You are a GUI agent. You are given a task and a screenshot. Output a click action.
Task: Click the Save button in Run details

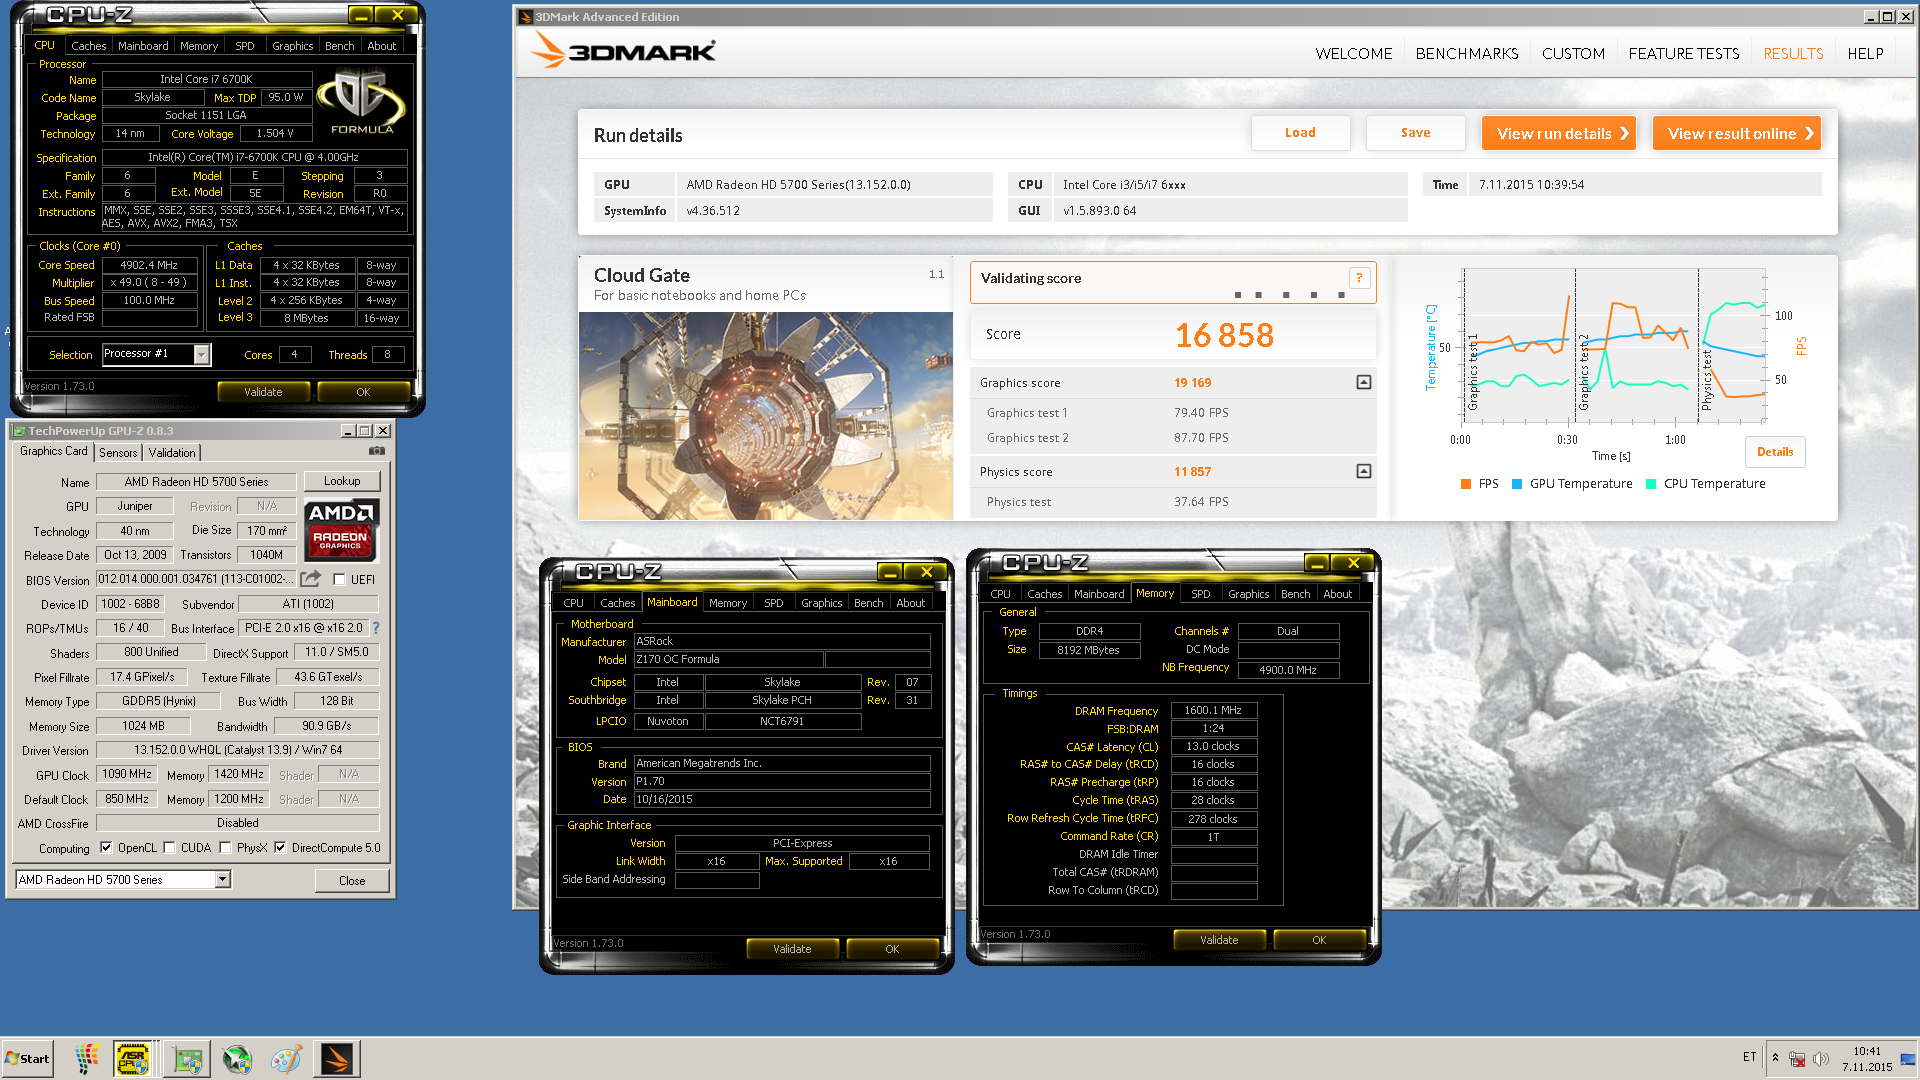coord(1415,133)
